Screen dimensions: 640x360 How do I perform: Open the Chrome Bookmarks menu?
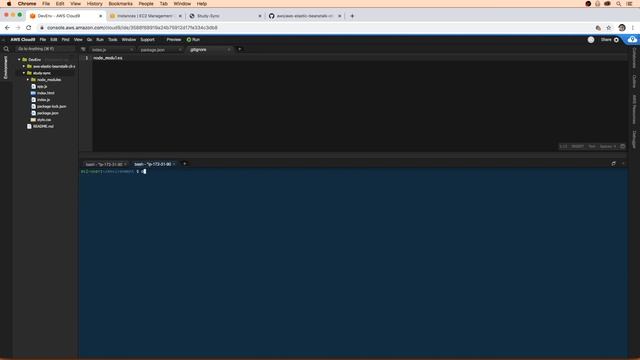(120, 4)
